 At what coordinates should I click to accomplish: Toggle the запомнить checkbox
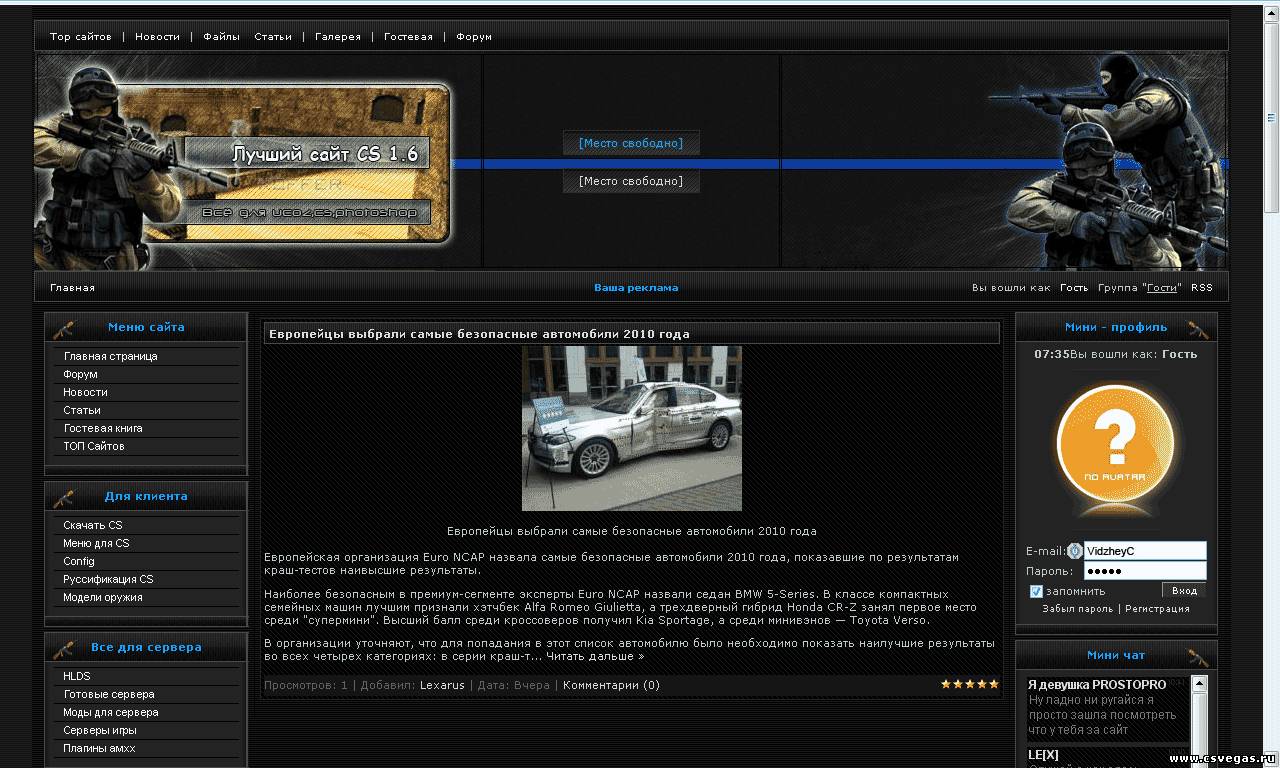1036,591
